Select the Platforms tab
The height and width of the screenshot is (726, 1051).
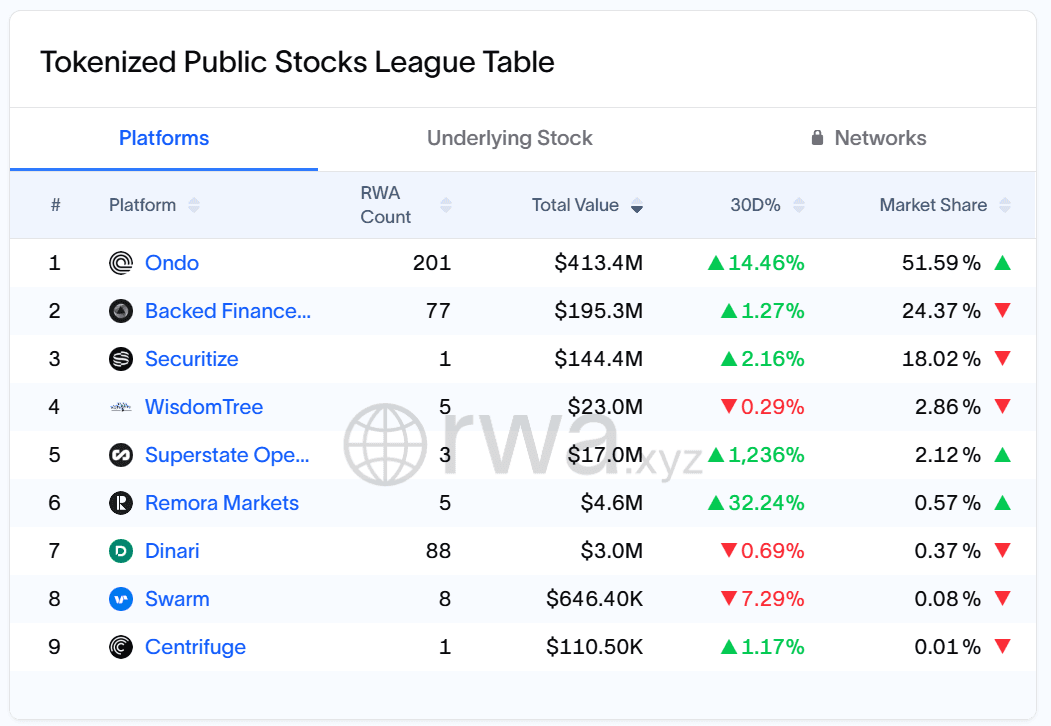(x=164, y=138)
